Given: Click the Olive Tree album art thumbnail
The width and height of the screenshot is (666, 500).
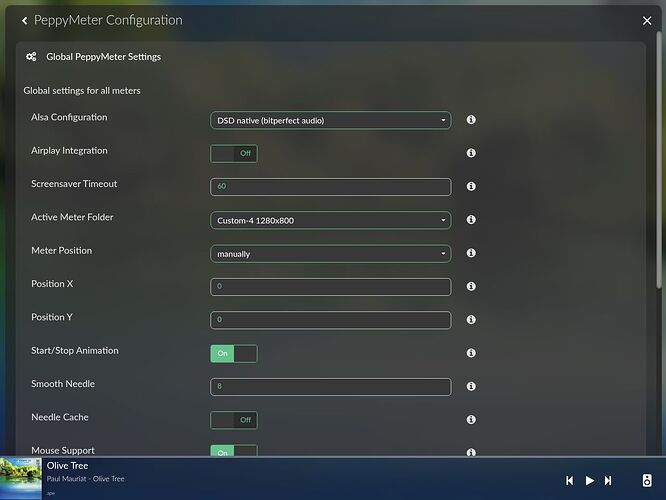Looking at the screenshot, I should (x=21, y=478).
